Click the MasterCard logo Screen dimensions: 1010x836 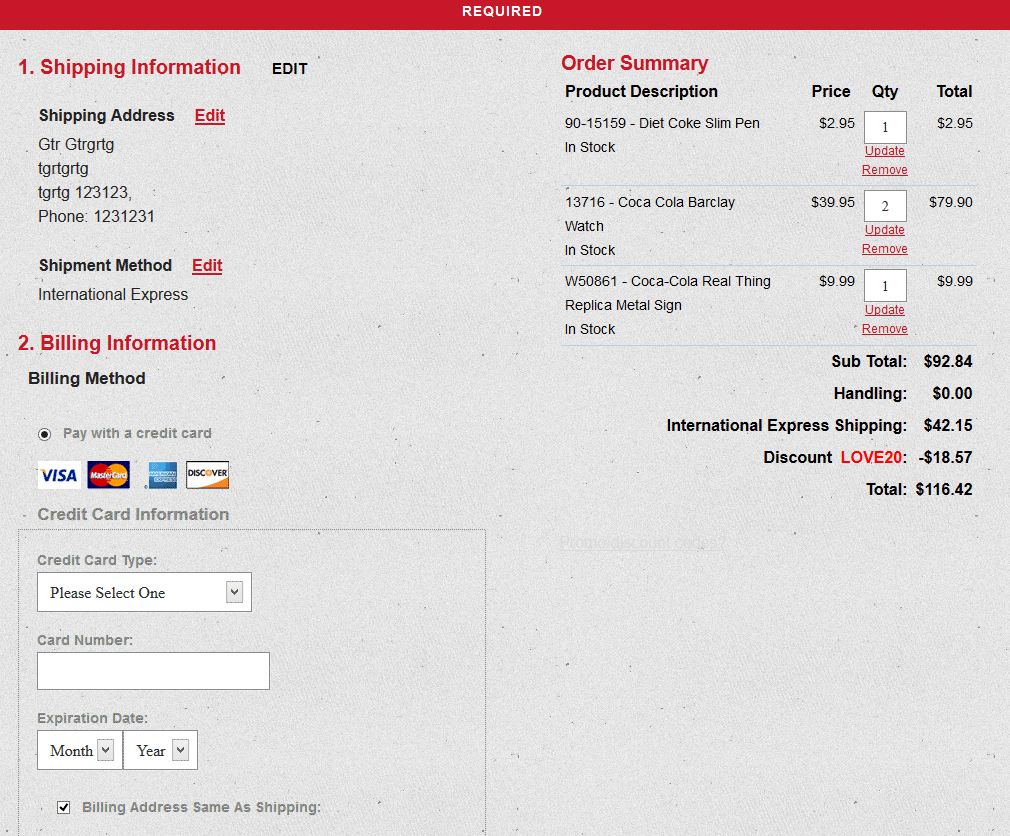(108, 475)
